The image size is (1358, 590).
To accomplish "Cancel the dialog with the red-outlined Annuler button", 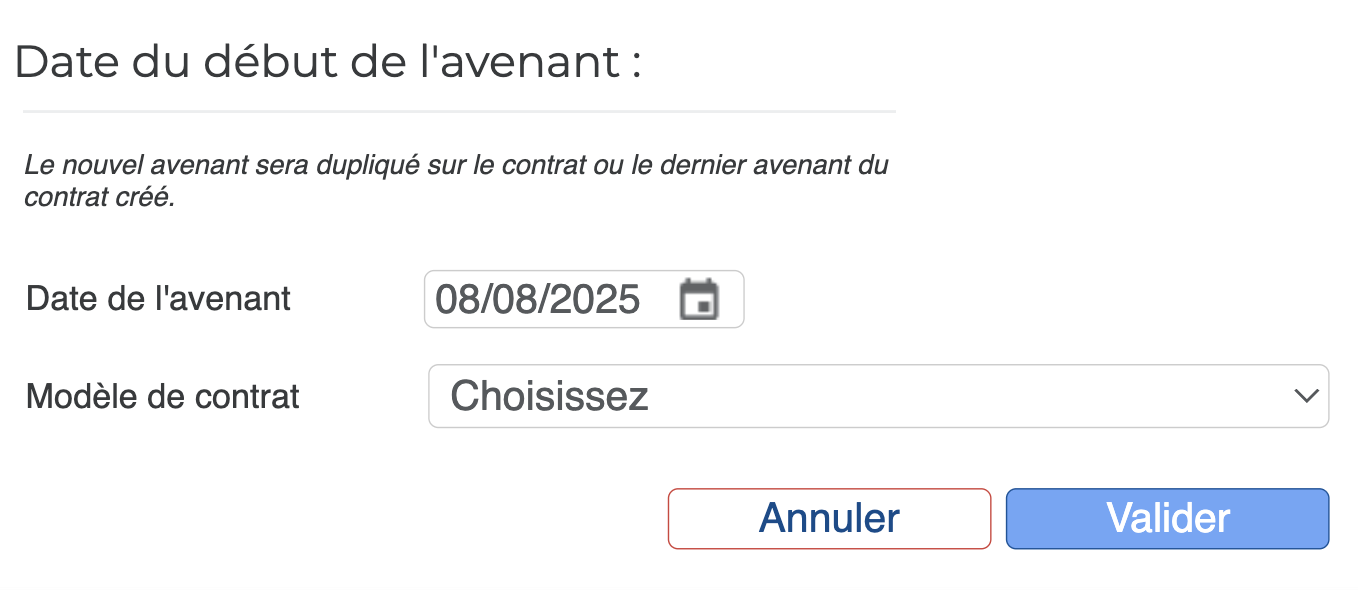I will (x=829, y=518).
